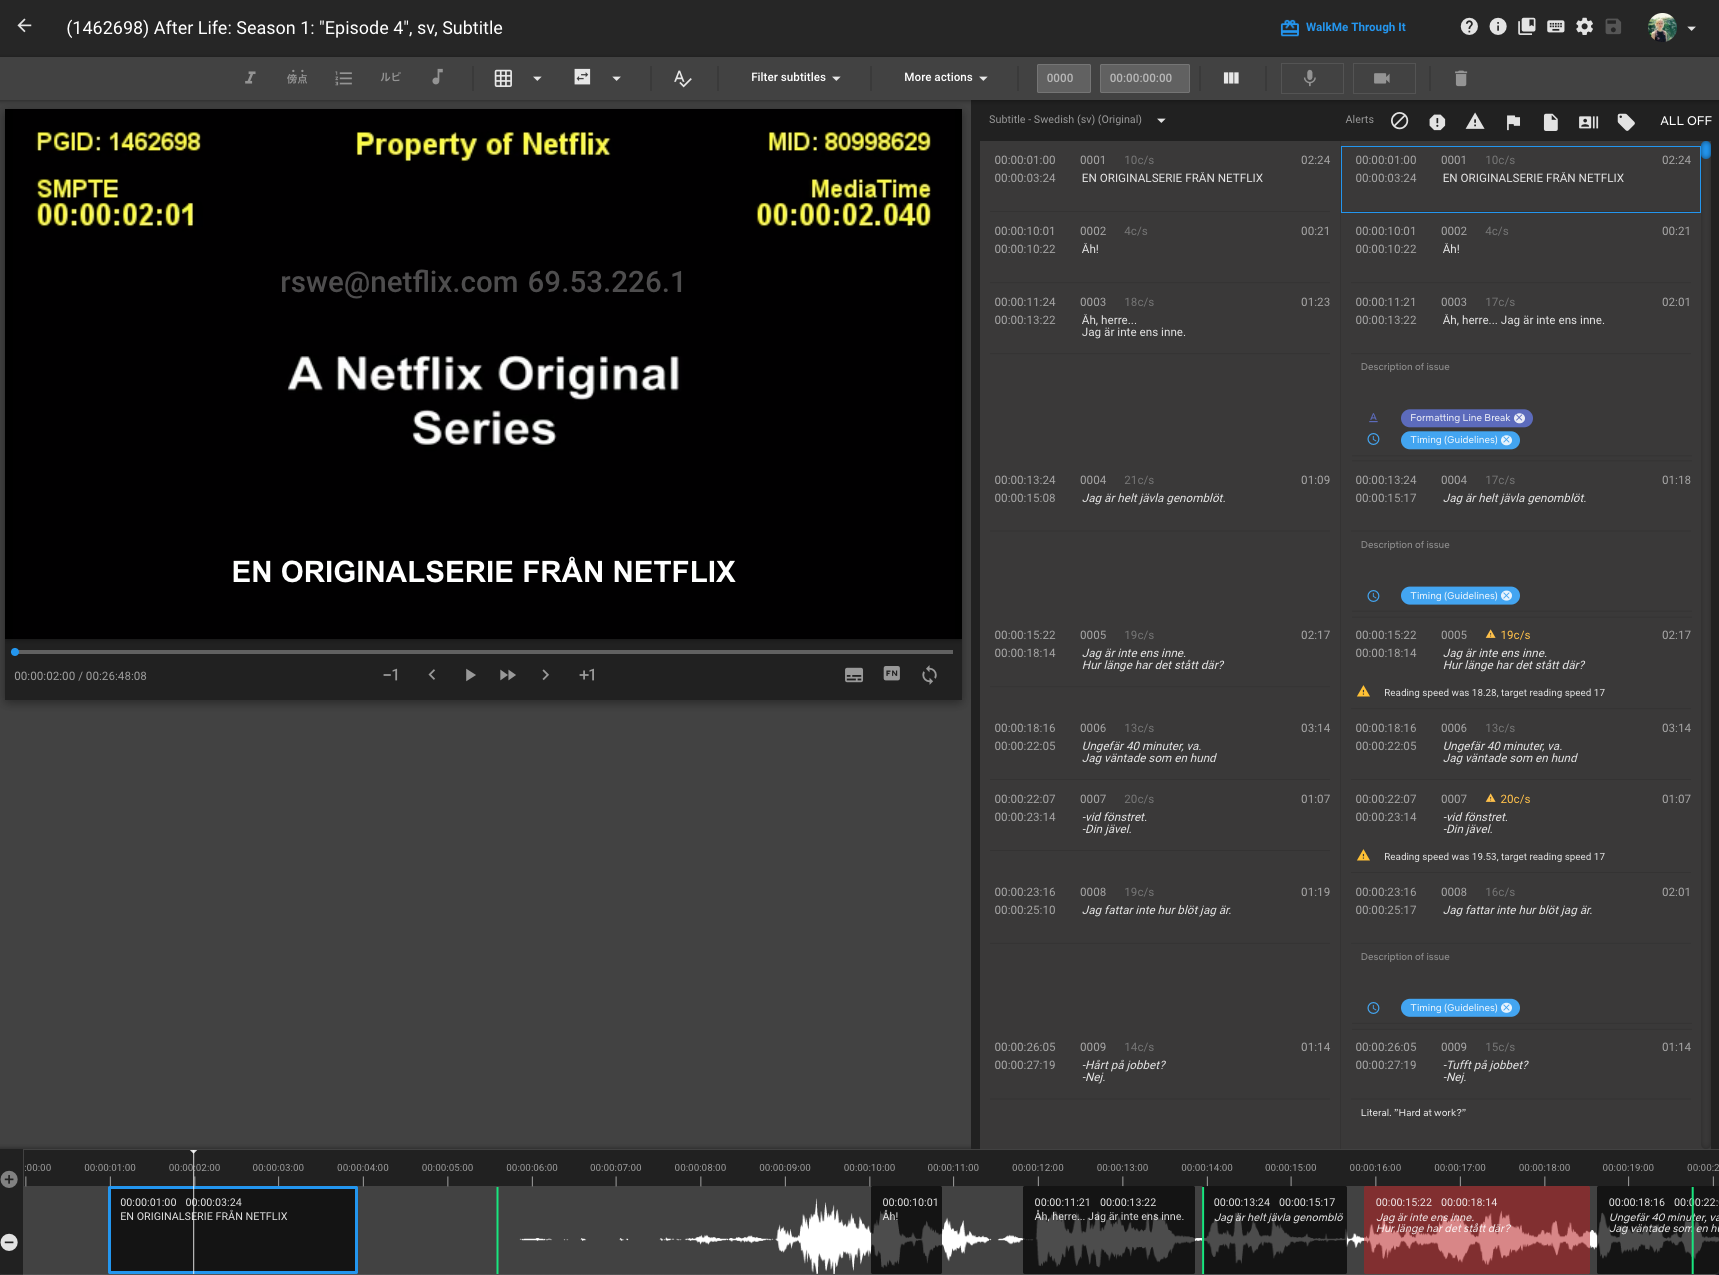Select target event 0006 Ungefär 40 minuter
The width and height of the screenshot is (1719, 1275).
point(1510,752)
